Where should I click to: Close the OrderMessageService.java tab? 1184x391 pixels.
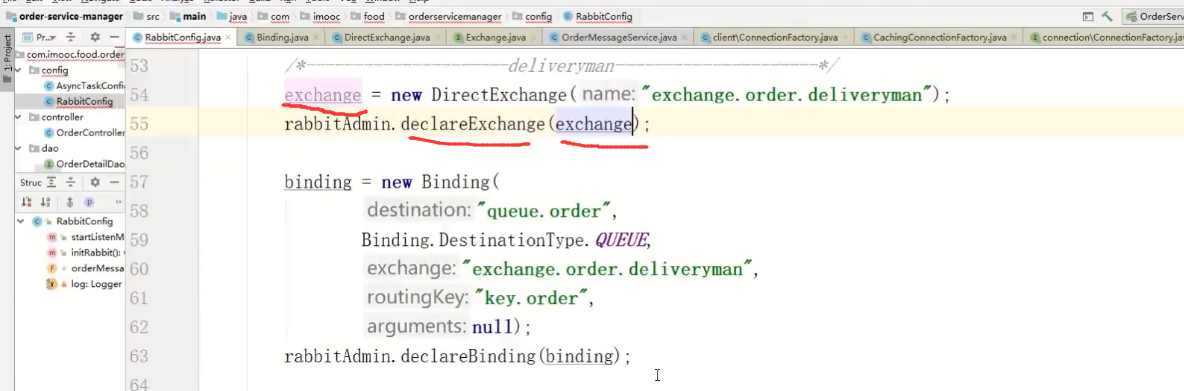click(683, 36)
